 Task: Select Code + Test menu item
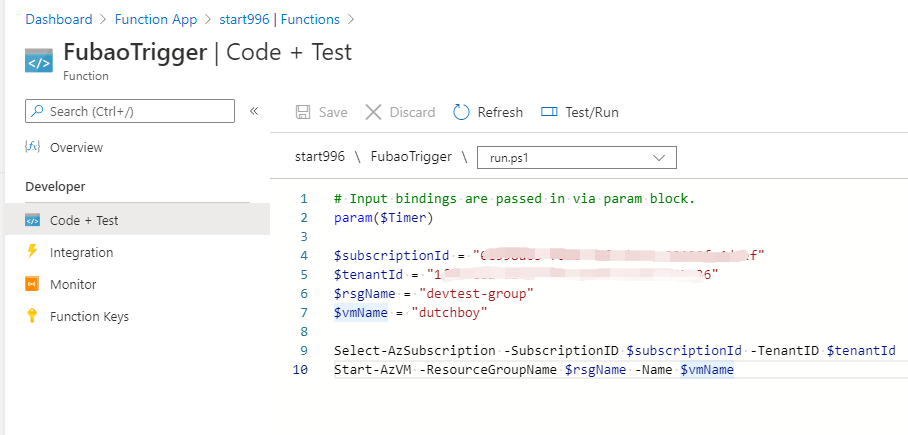pyautogui.click(x=84, y=220)
